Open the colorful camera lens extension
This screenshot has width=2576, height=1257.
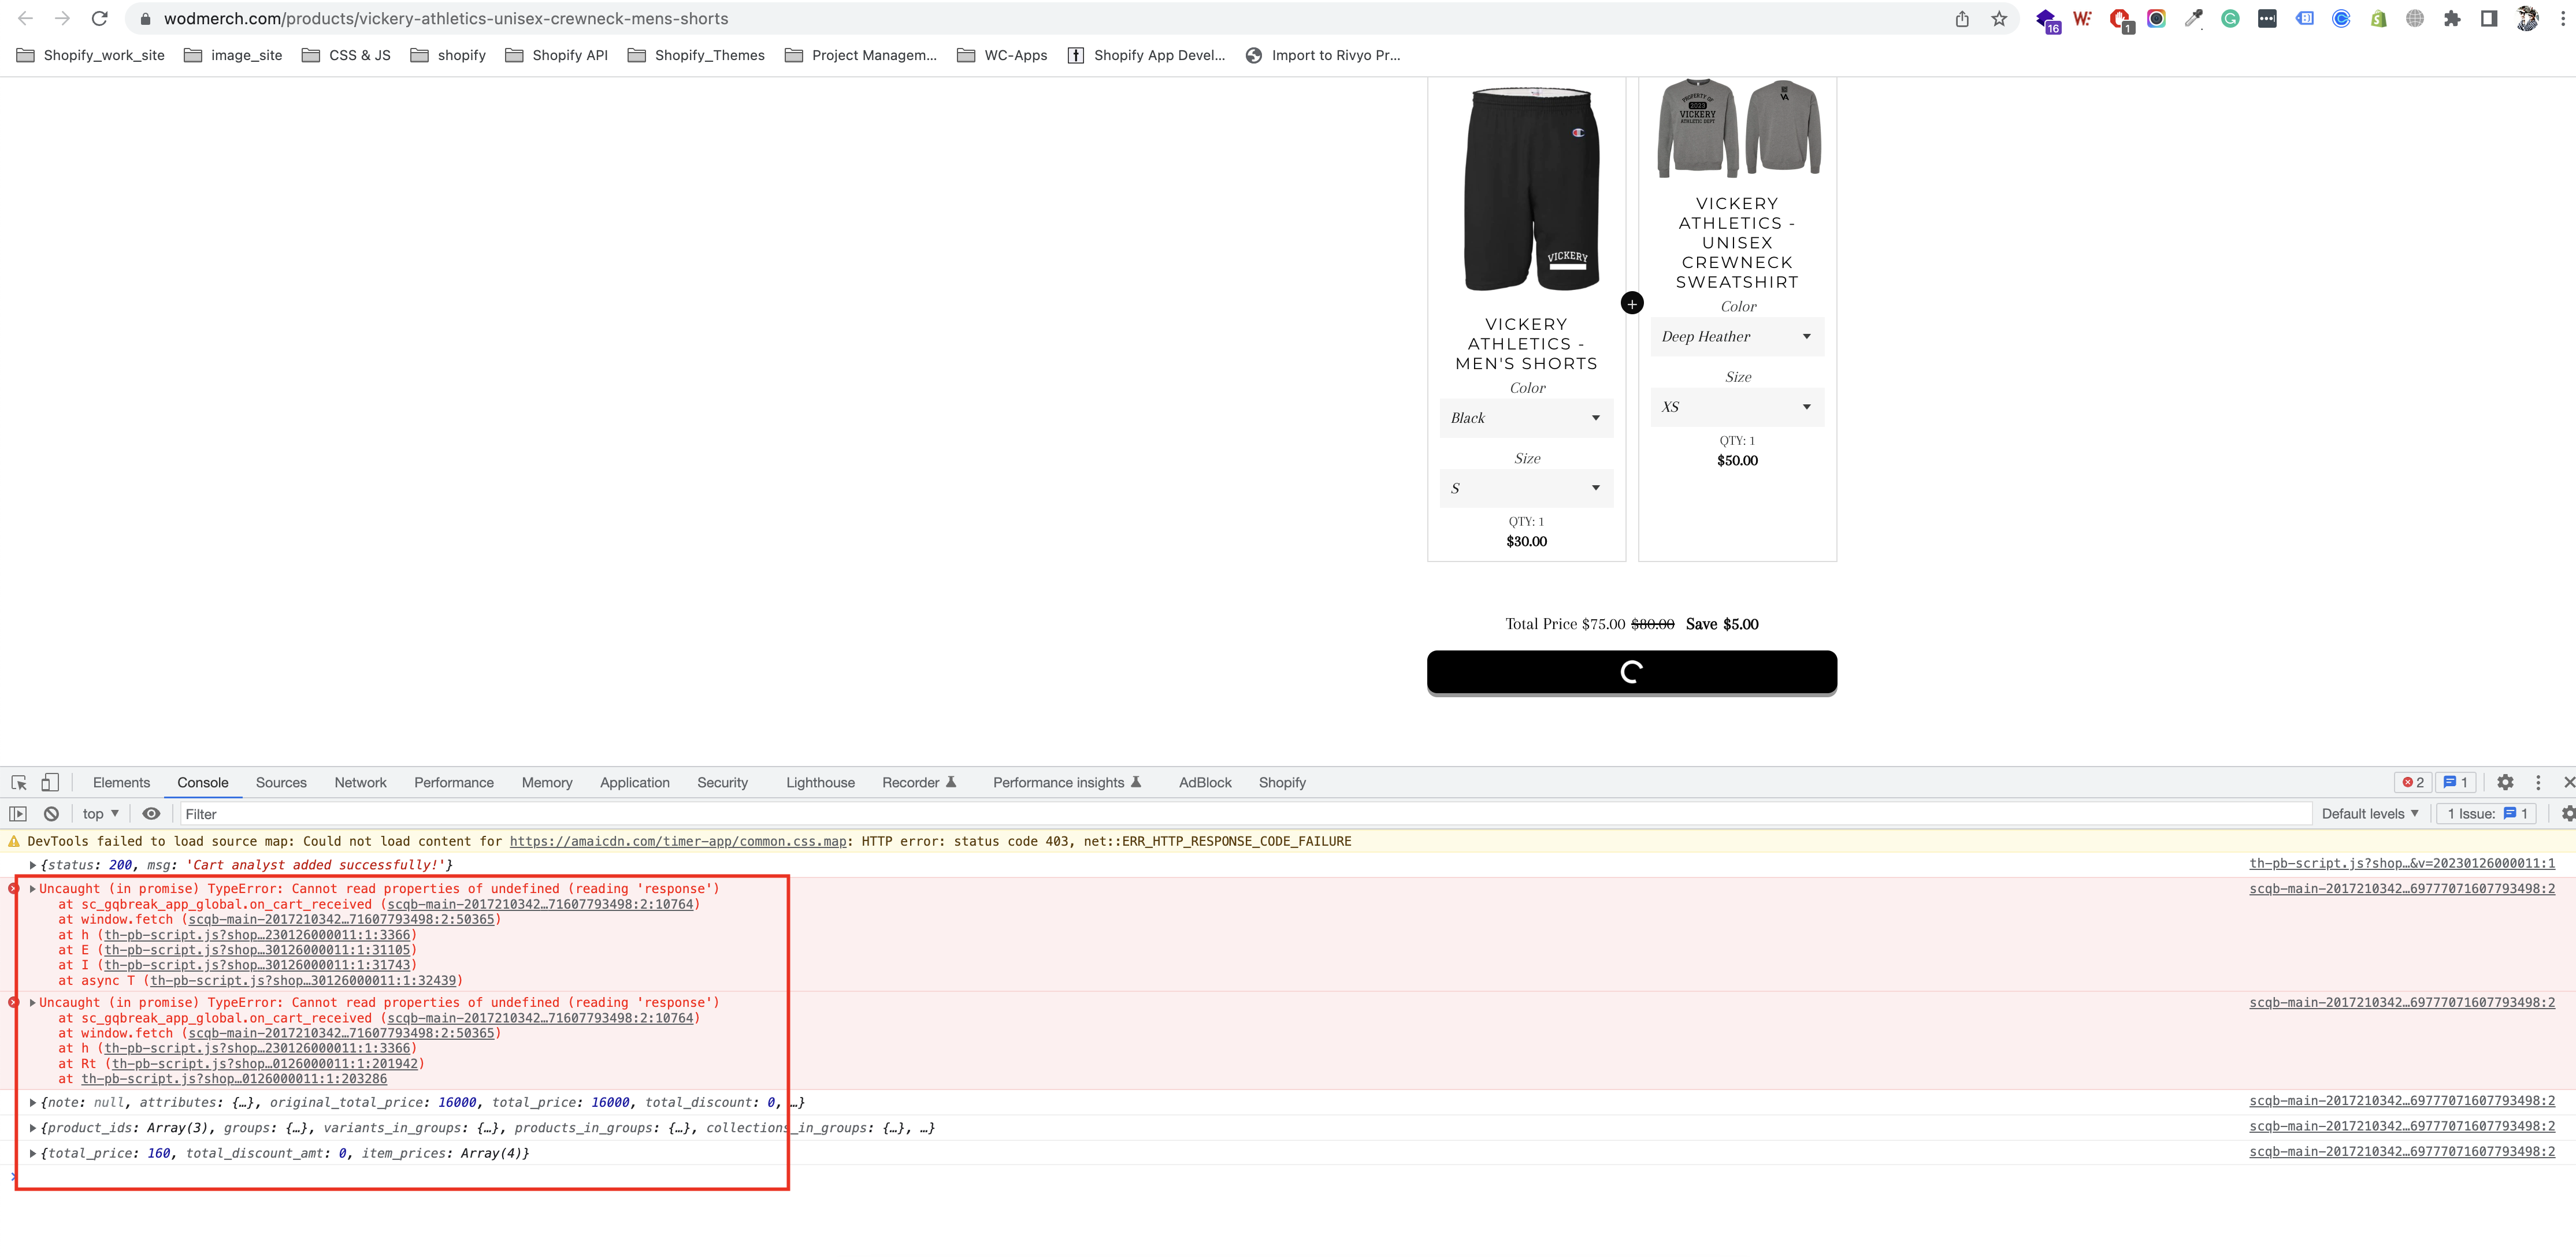click(x=2156, y=18)
